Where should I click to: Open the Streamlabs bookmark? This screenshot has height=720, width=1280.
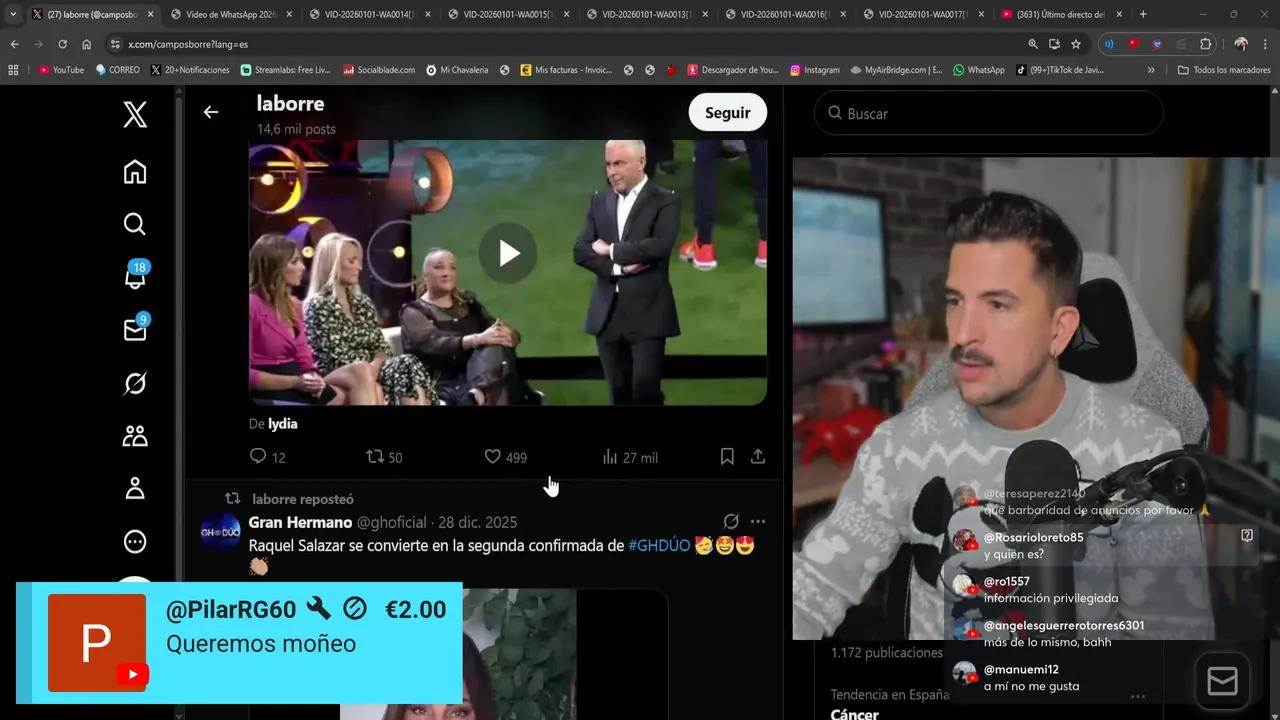285,70
